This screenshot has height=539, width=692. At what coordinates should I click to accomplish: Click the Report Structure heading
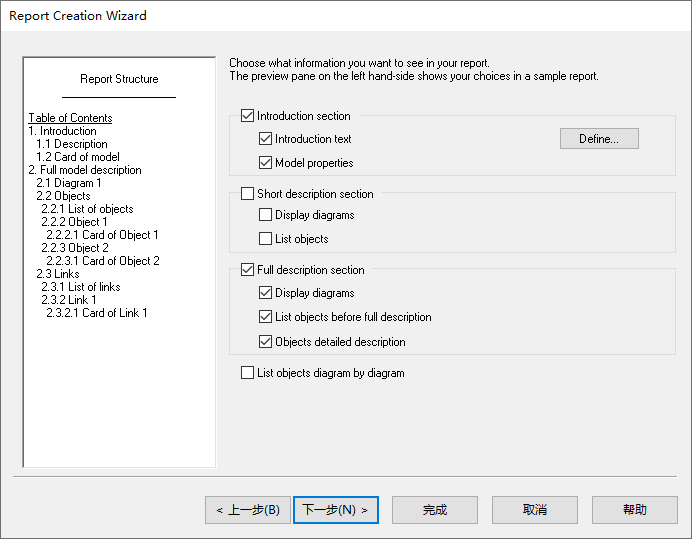pos(119,79)
